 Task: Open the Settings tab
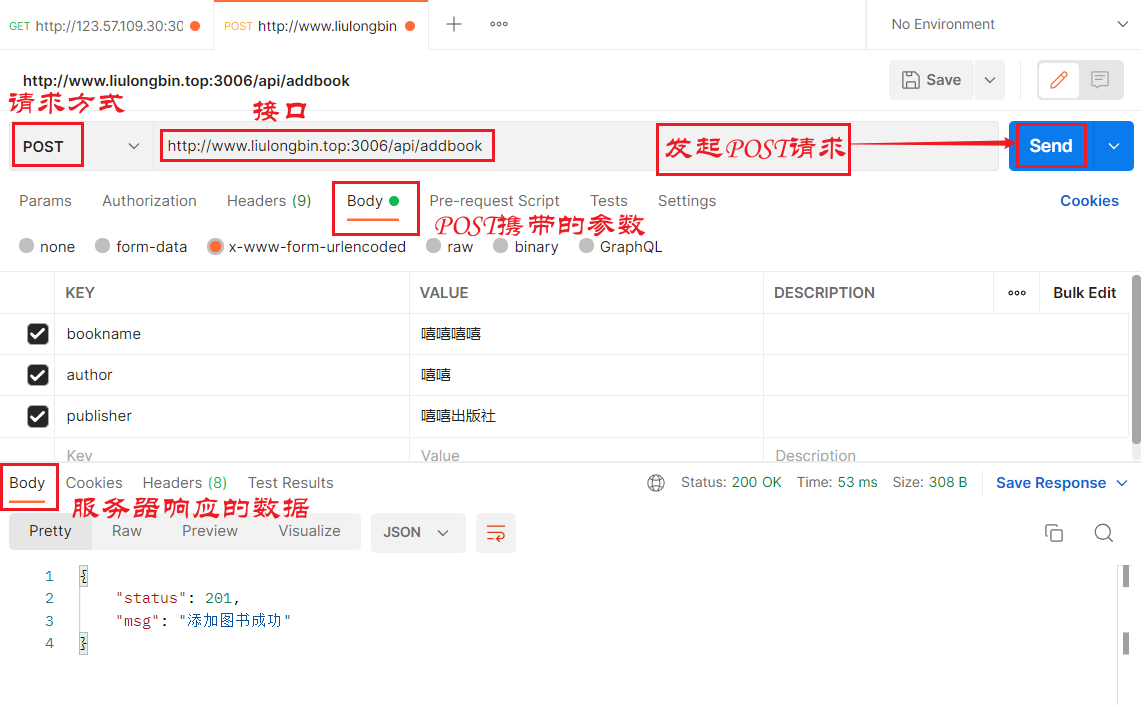point(687,201)
